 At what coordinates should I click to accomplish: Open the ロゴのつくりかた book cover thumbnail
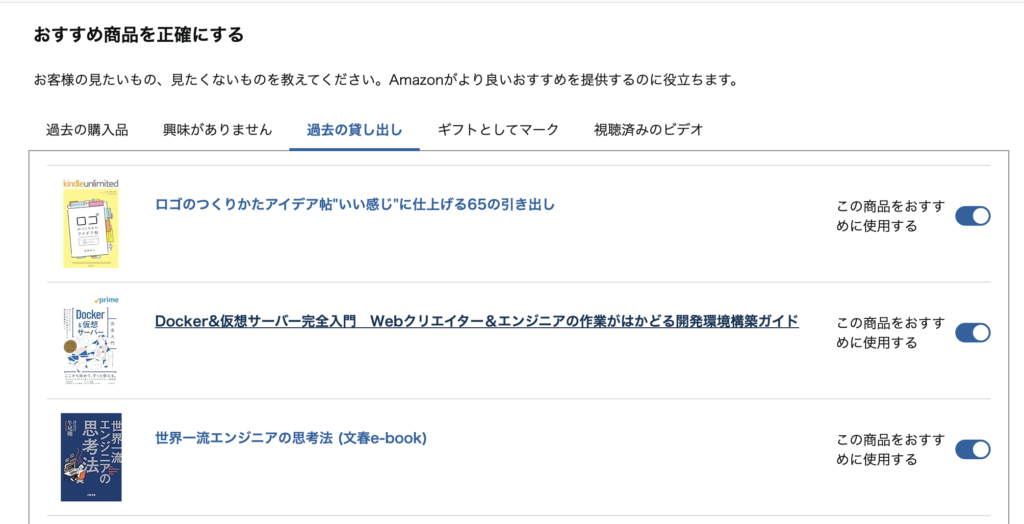[91, 230]
